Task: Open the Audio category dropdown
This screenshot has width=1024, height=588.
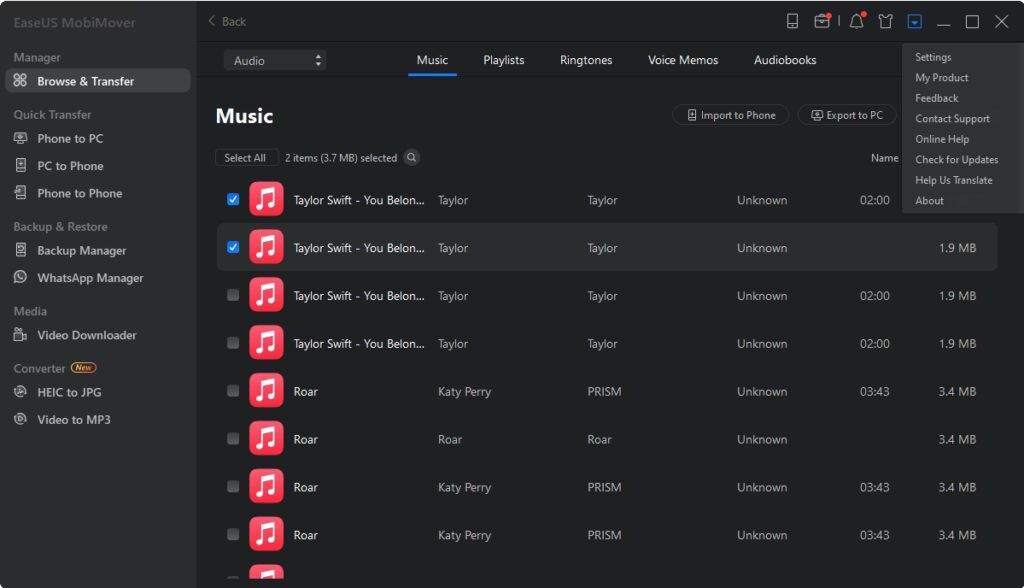Action: coord(275,61)
